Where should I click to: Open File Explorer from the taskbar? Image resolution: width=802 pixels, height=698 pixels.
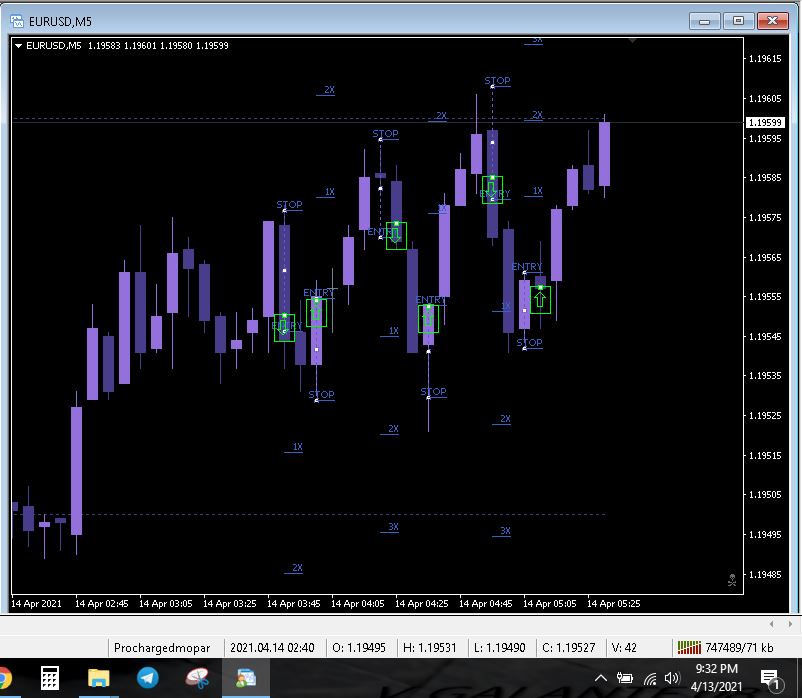pos(99,679)
